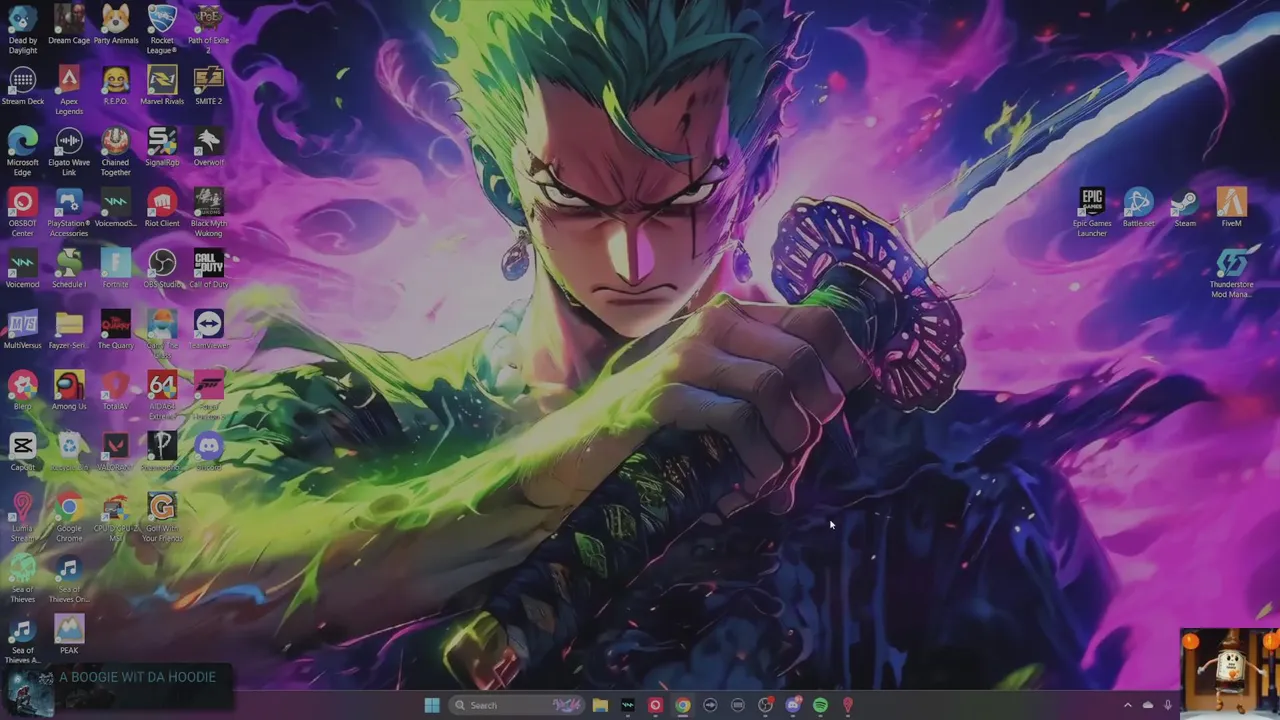This screenshot has height=720, width=1280.
Task: Open Spotify from the taskbar
Action: pos(820,705)
